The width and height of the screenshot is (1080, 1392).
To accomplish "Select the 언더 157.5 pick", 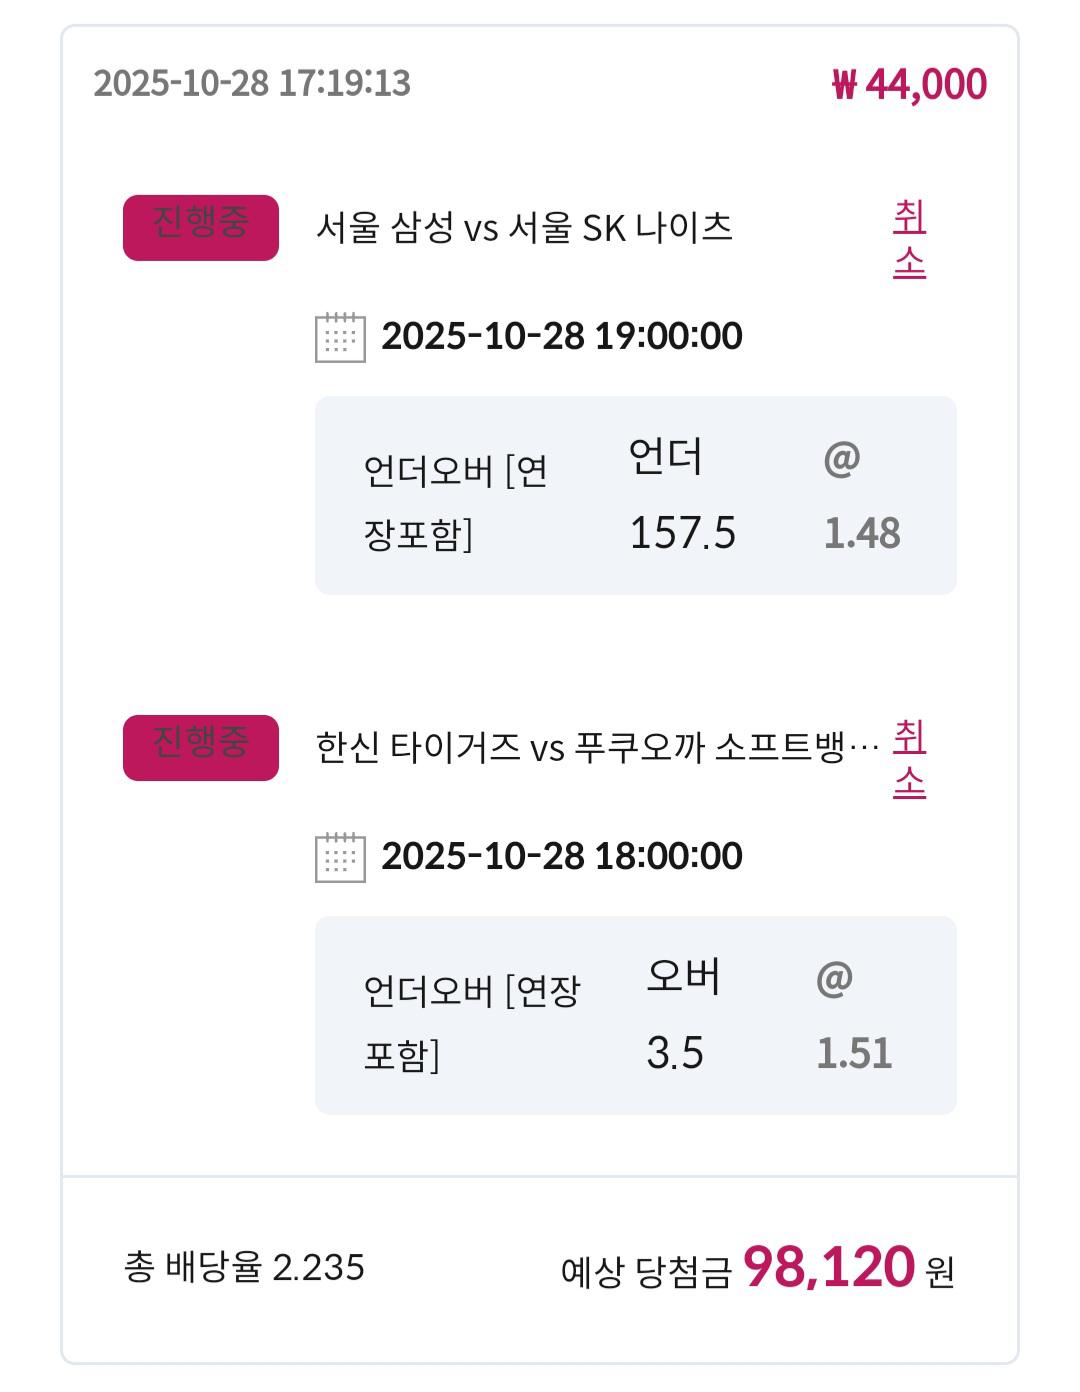I will point(681,495).
